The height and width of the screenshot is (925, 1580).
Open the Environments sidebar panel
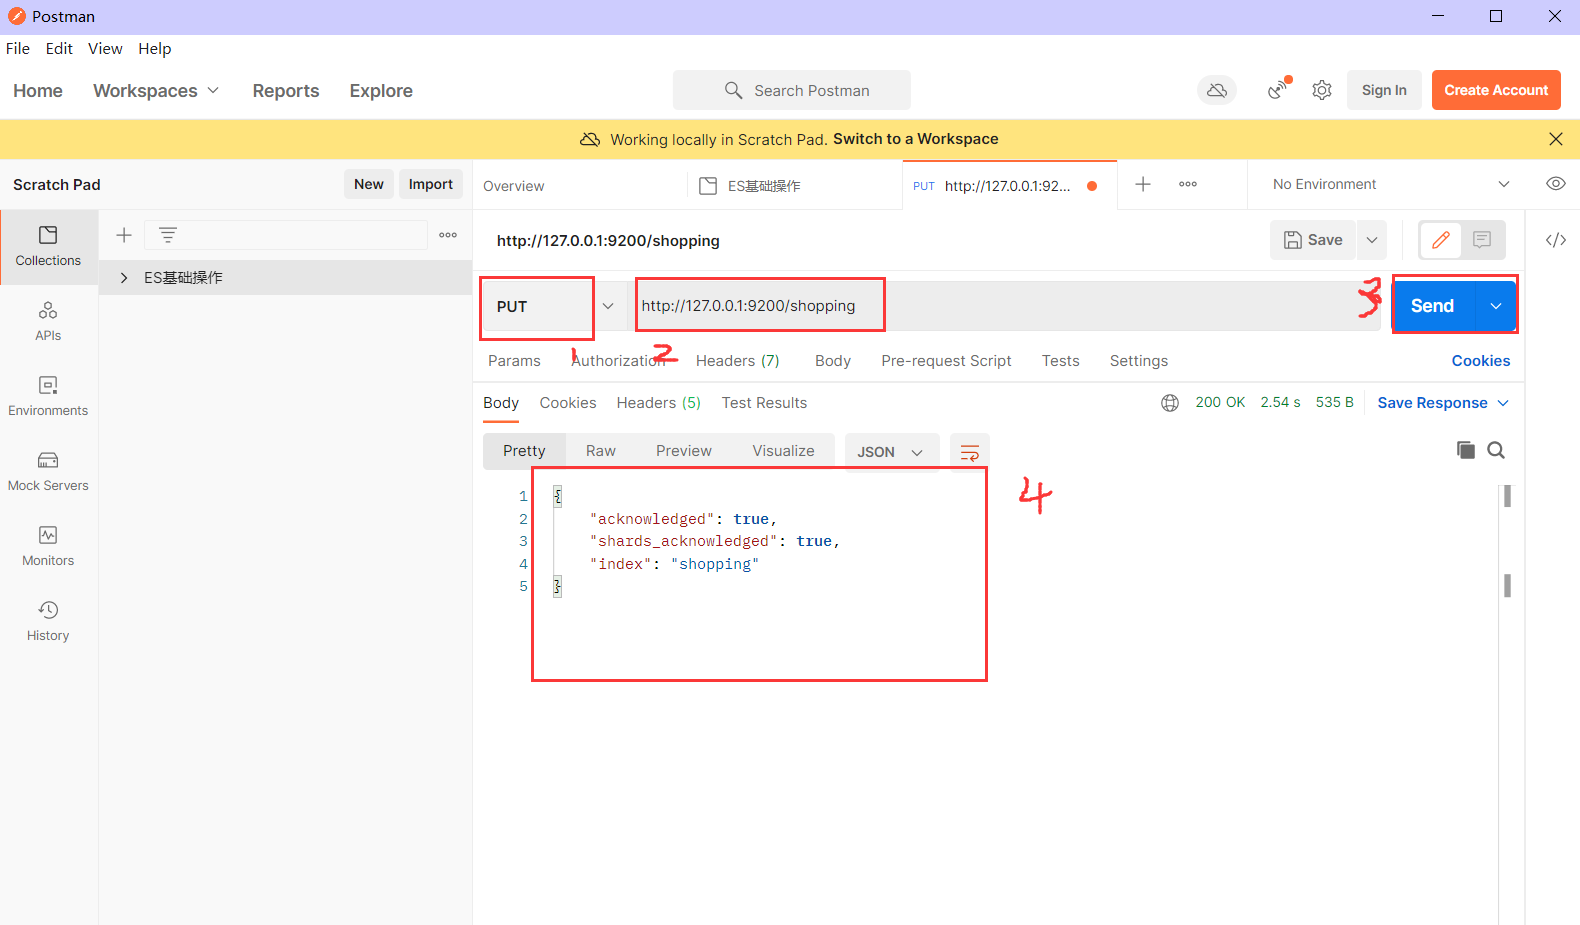tap(48, 397)
